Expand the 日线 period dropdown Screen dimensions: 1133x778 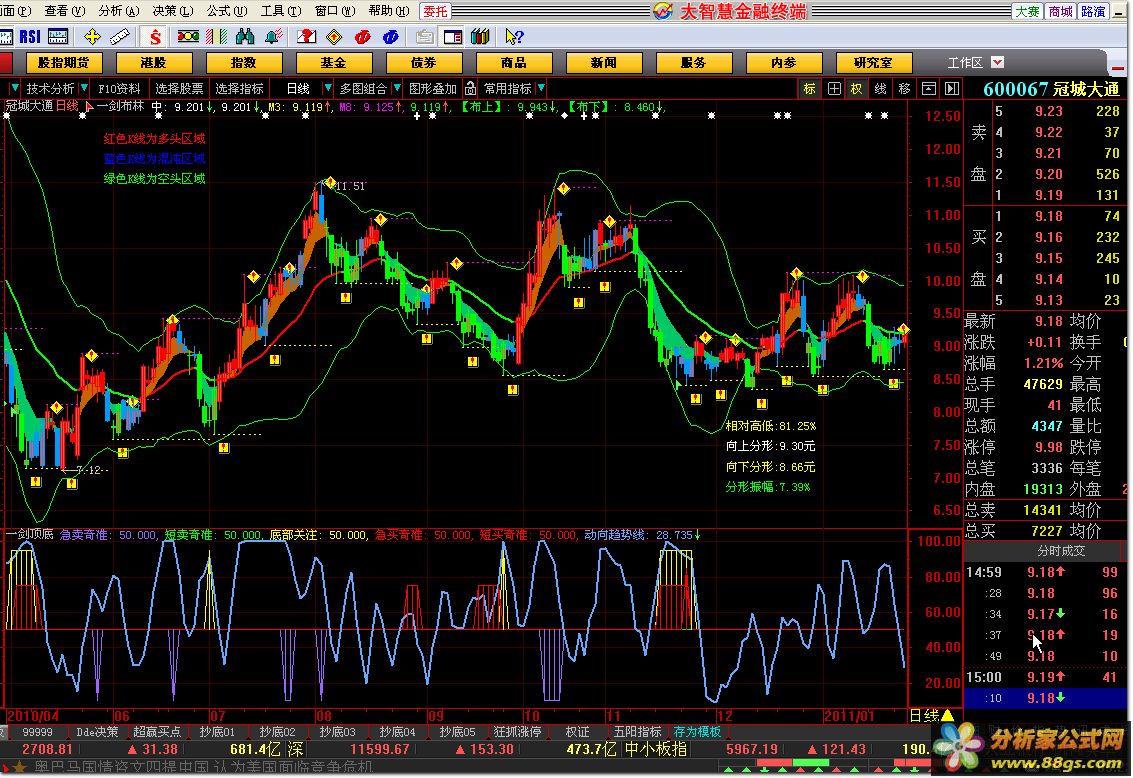point(327,88)
